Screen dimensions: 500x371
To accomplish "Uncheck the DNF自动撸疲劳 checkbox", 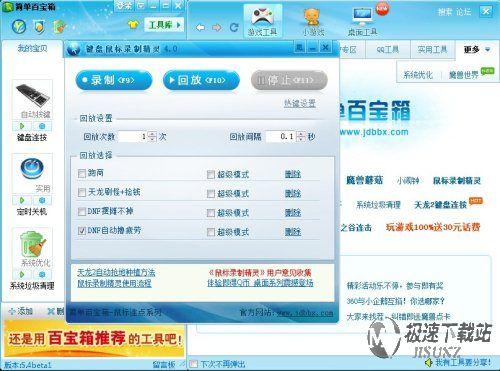I will (82, 231).
